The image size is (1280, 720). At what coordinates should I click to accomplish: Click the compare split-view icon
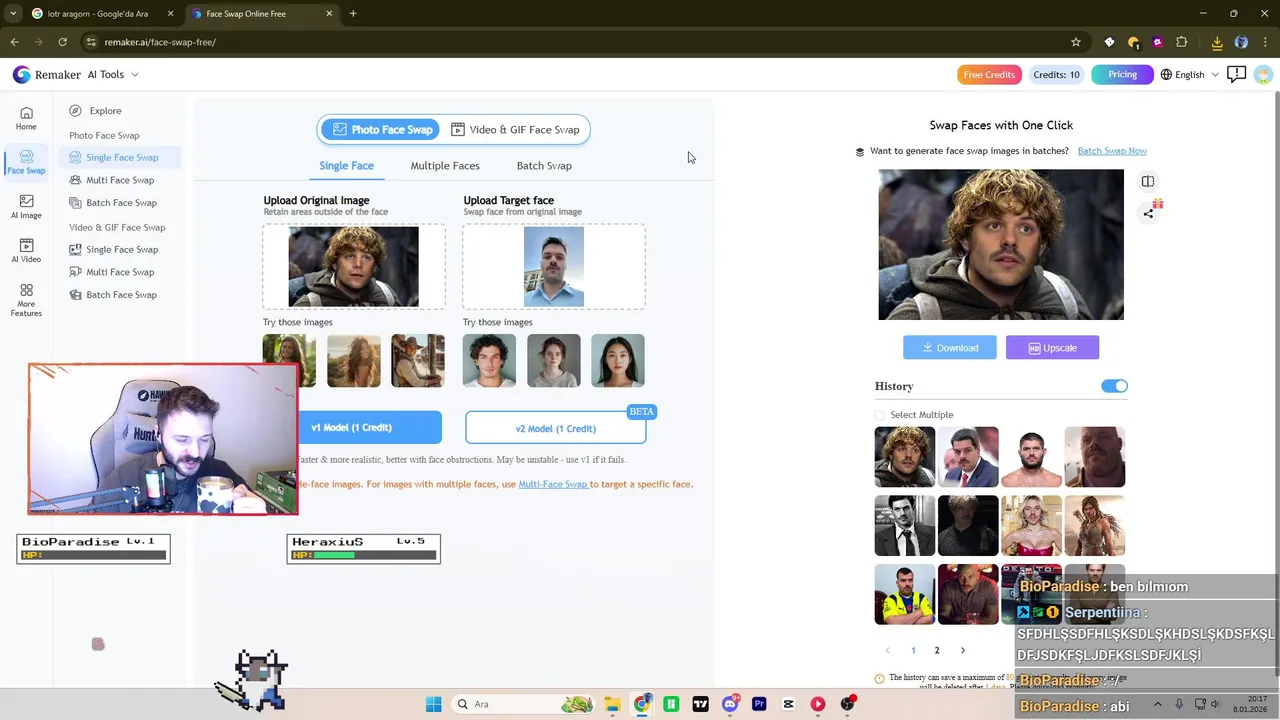click(x=1147, y=181)
